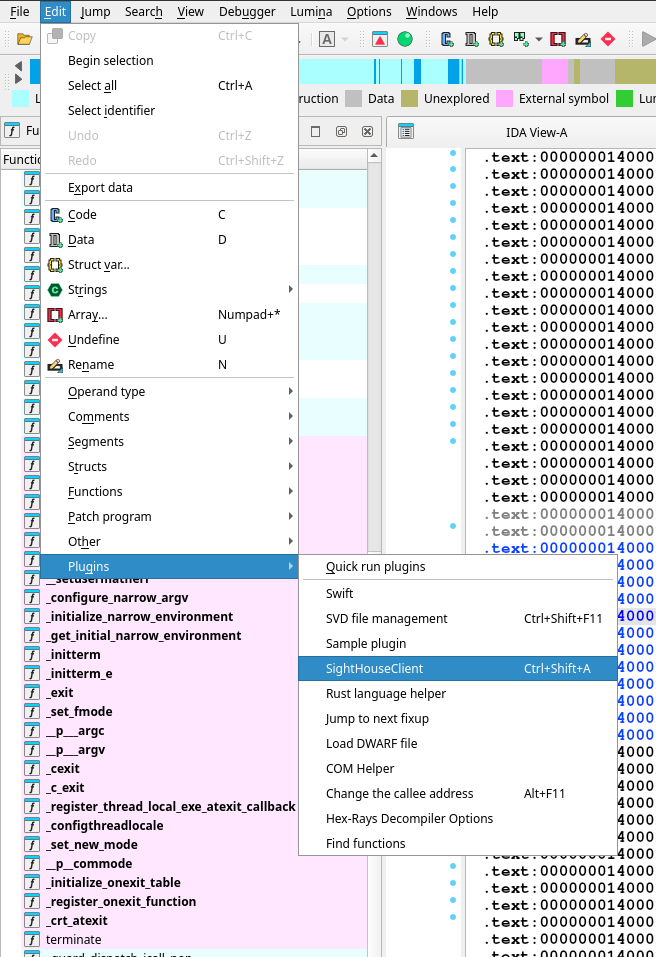Click the Undefine red diamond toolbar icon
This screenshot has width=656, height=957.
pyautogui.click(x=608, y=40)
